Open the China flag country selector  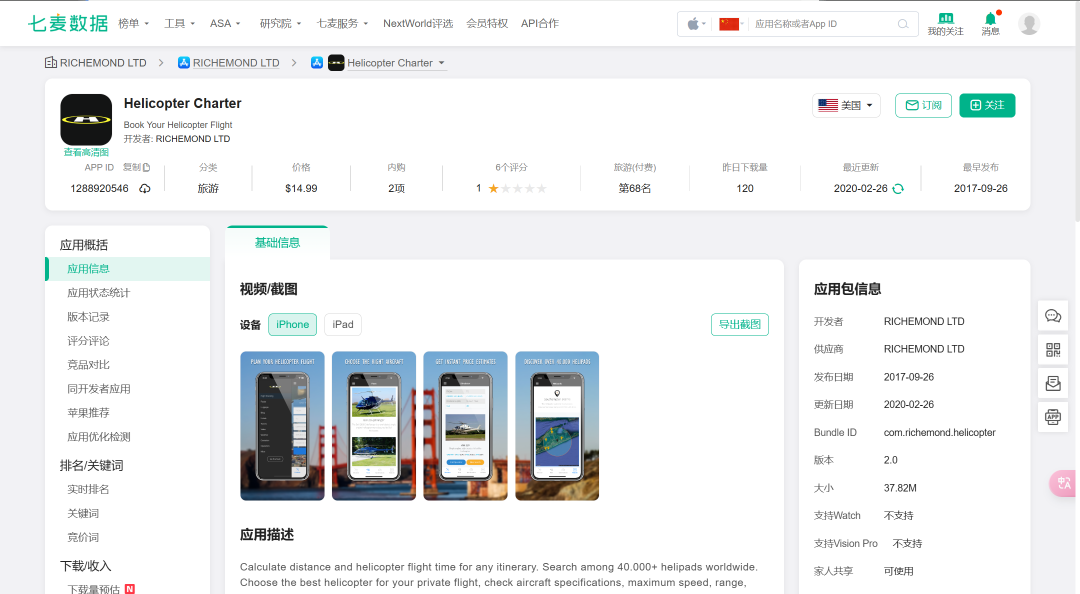731,24
